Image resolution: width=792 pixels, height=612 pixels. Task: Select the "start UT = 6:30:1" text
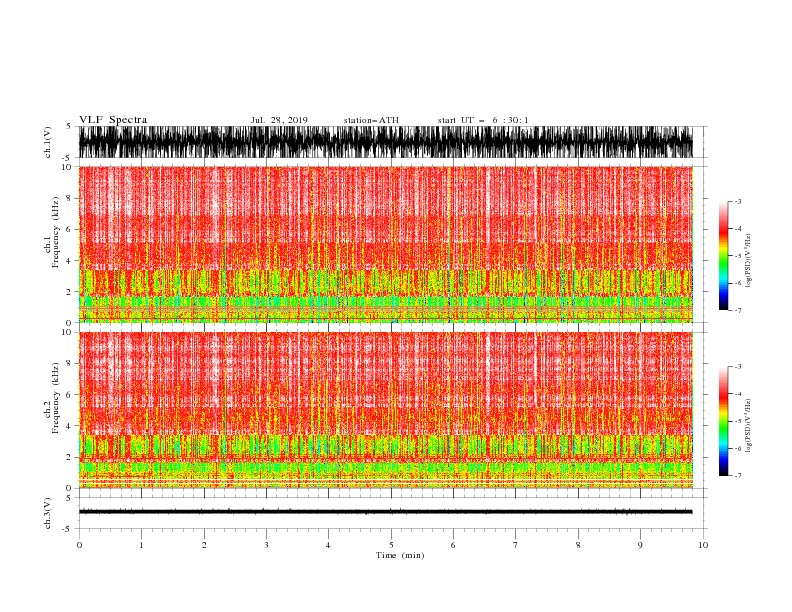point(483,120)
